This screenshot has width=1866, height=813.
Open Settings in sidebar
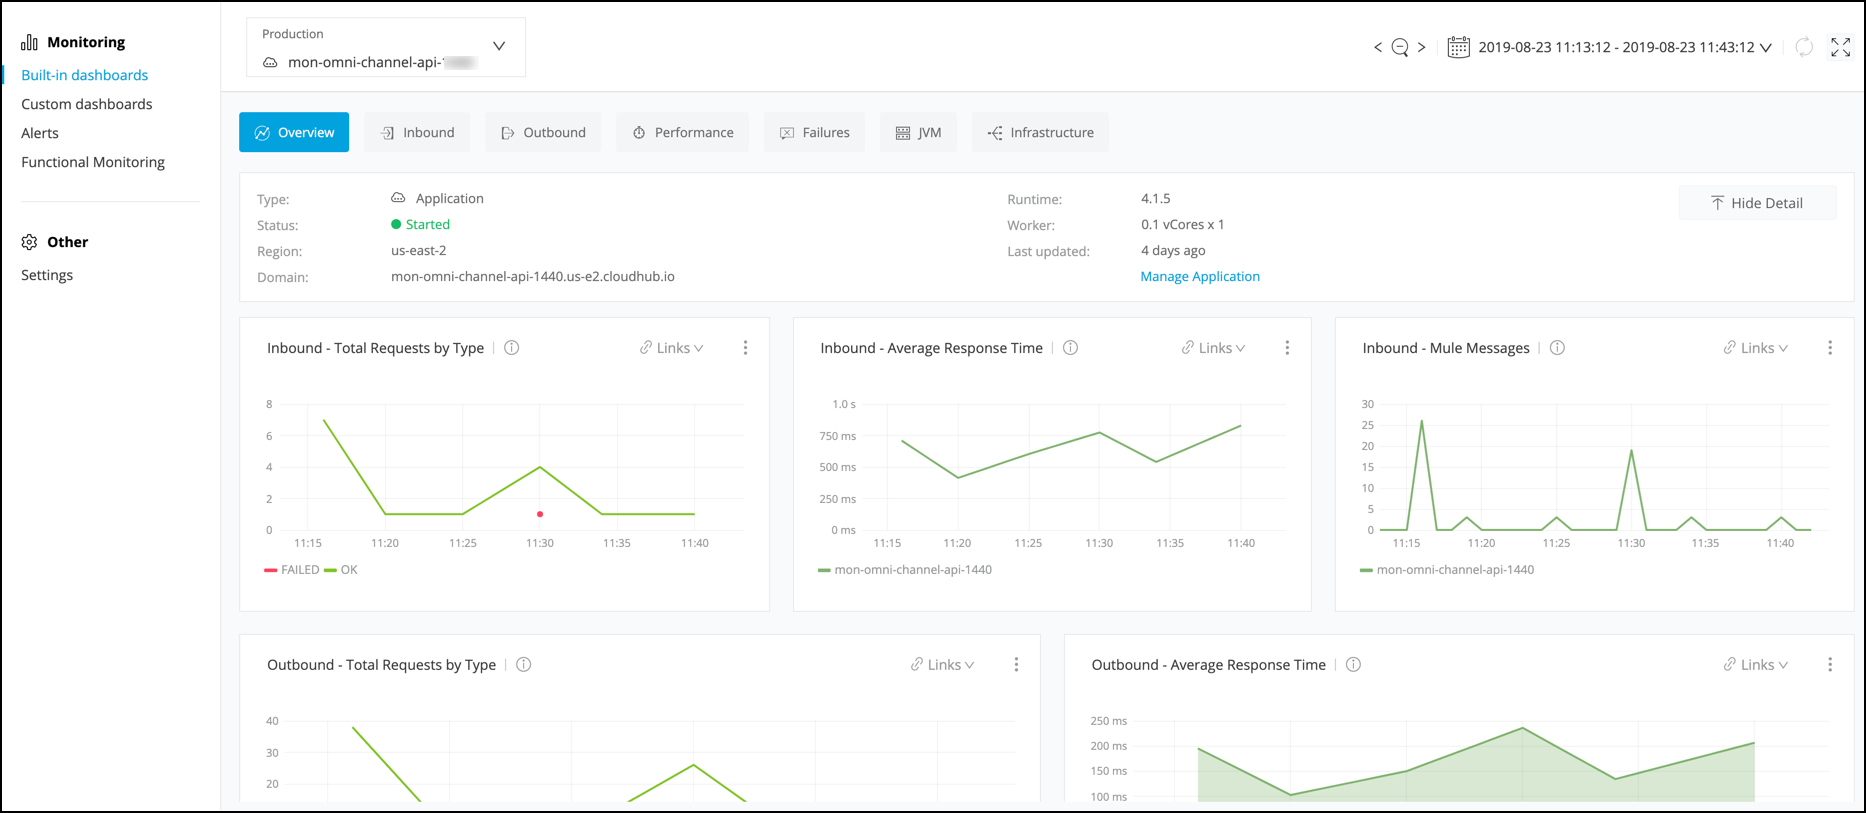click(47, 275)
